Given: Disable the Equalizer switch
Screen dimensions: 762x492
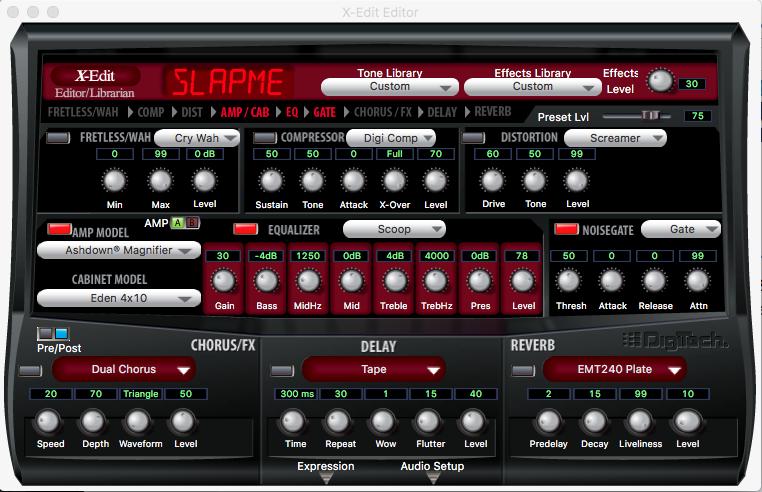Looking at the screenshot, I should (x=246, y=229).
